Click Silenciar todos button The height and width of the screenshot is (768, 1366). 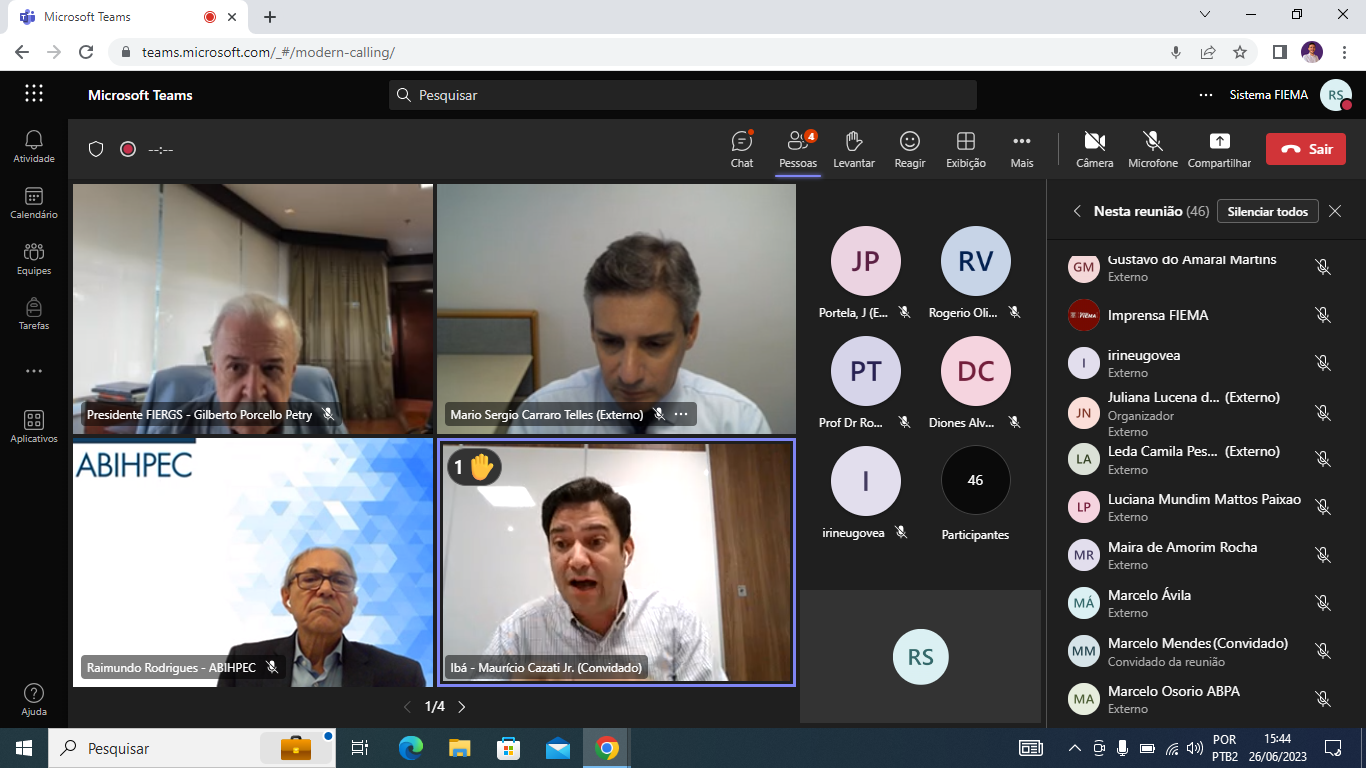click(1268, 211)
